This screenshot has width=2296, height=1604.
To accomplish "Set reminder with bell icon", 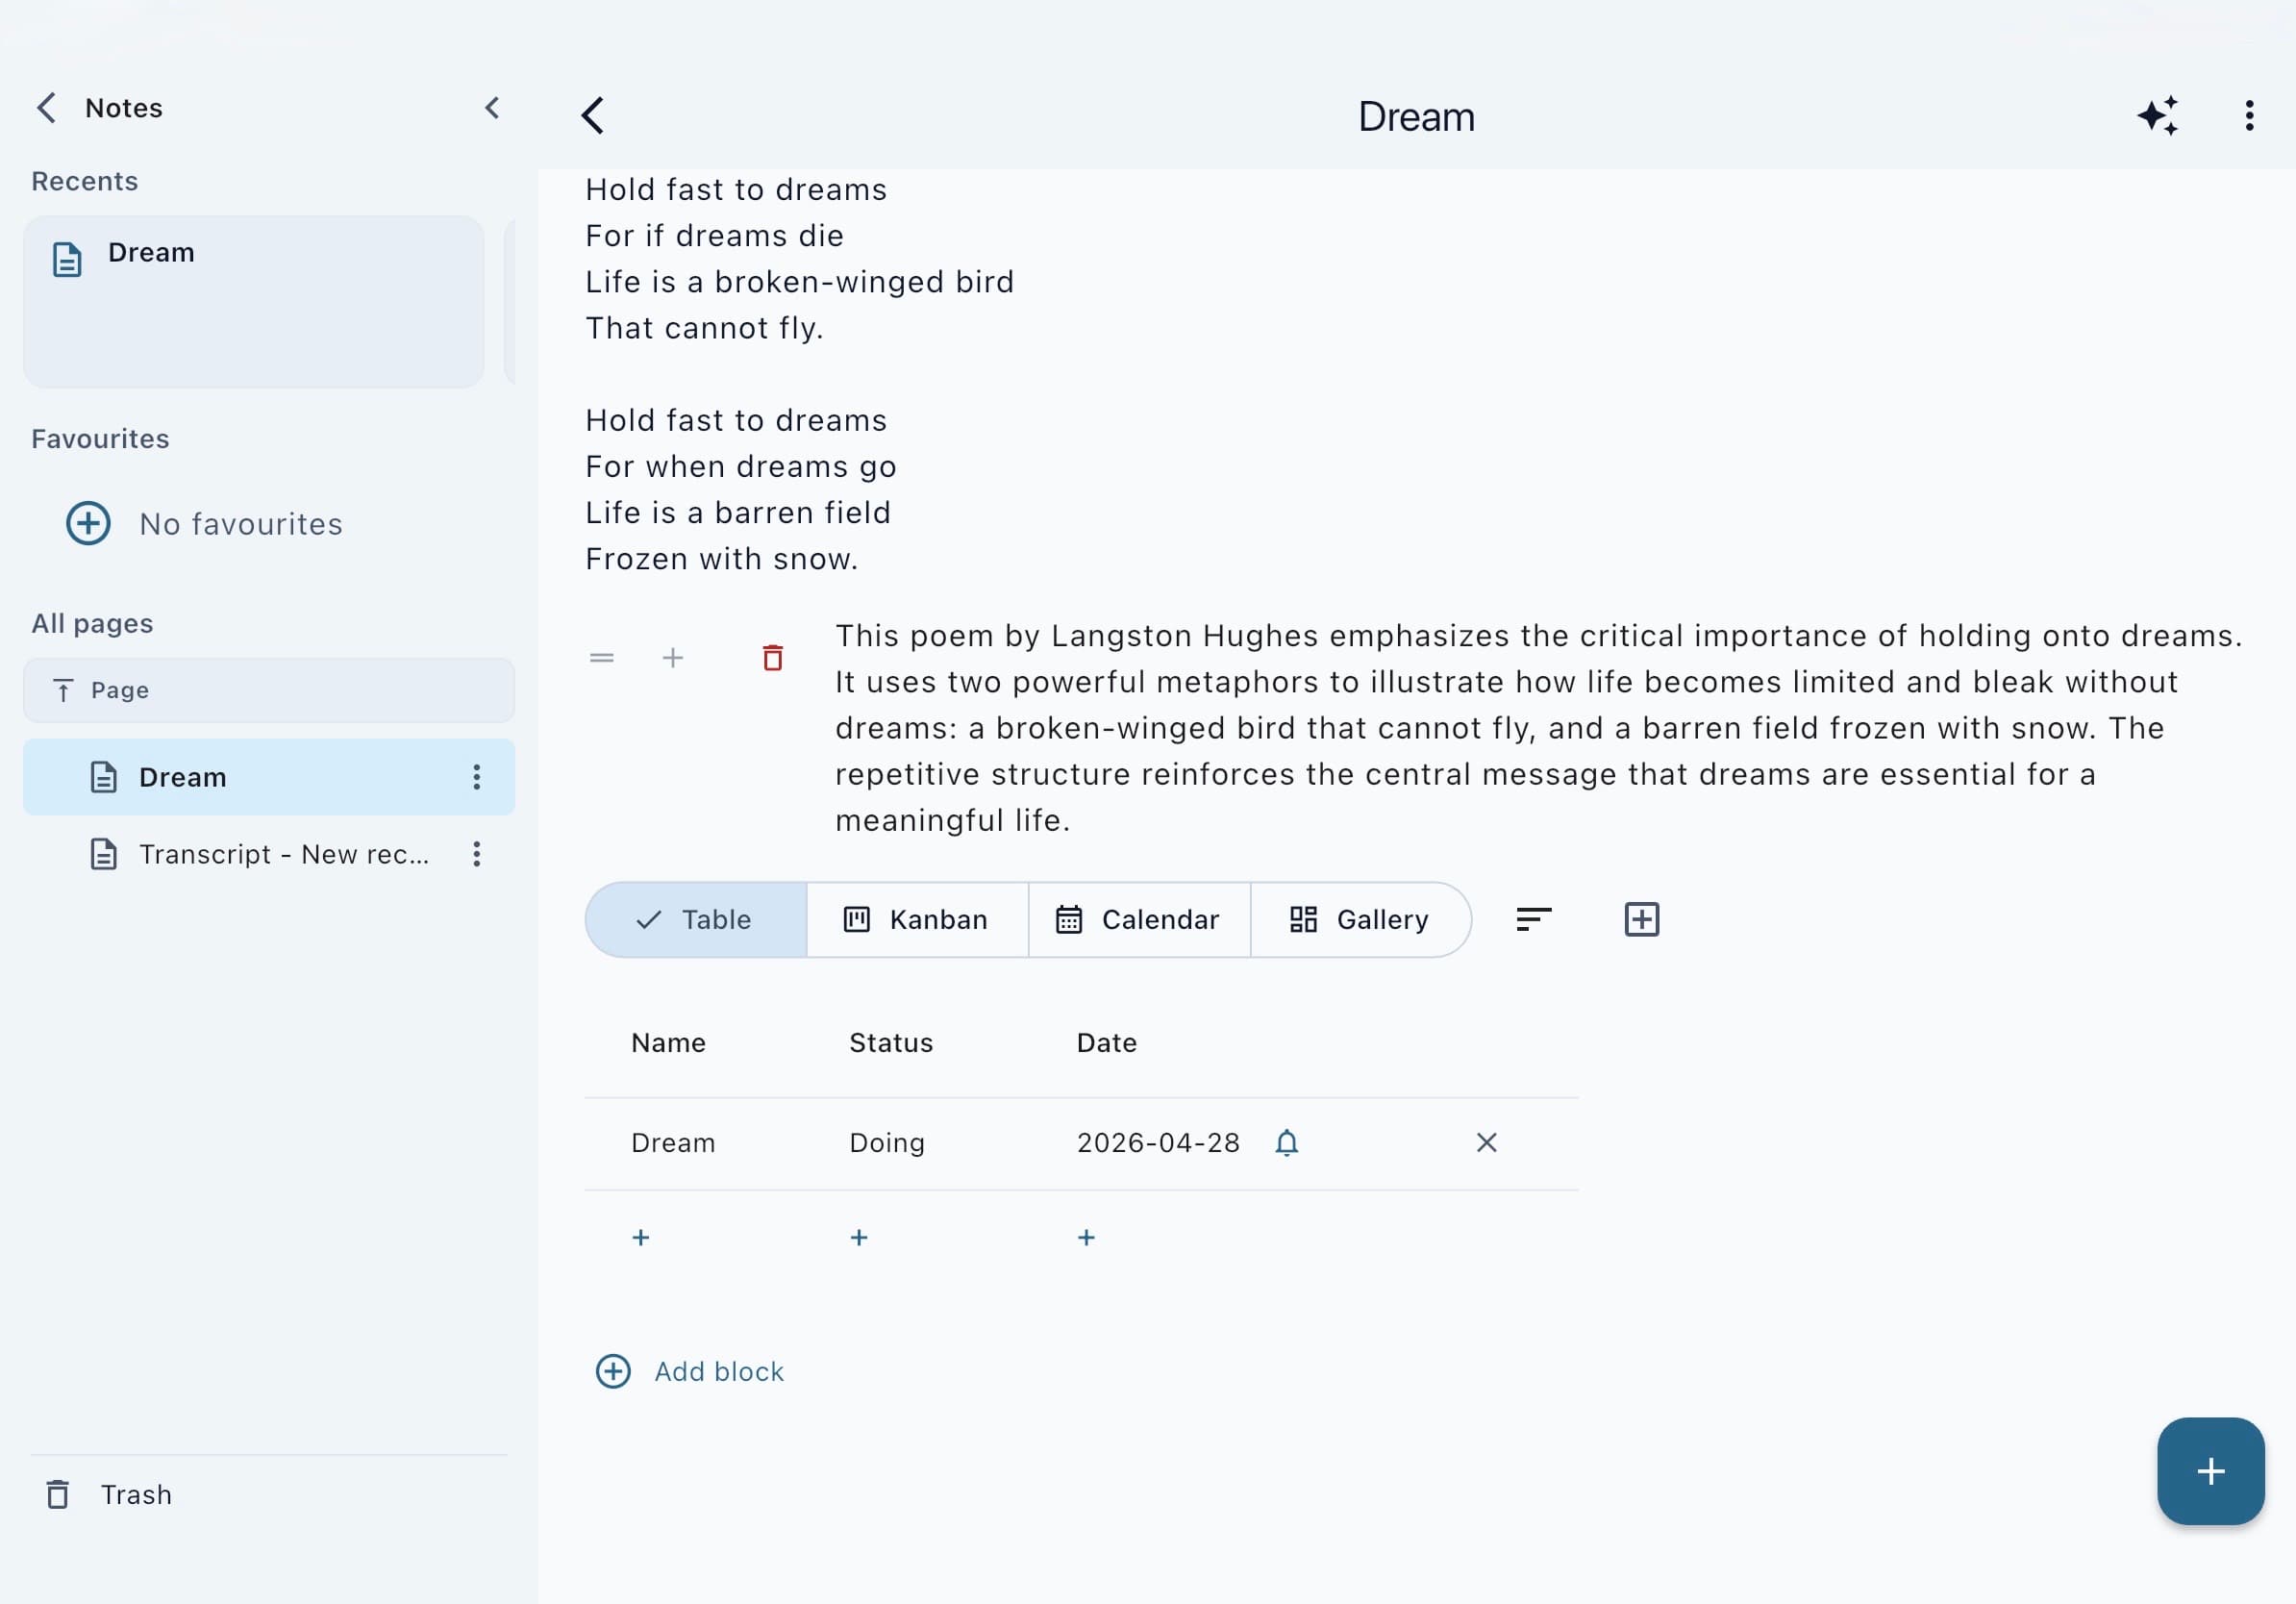I will 1287,1143.
